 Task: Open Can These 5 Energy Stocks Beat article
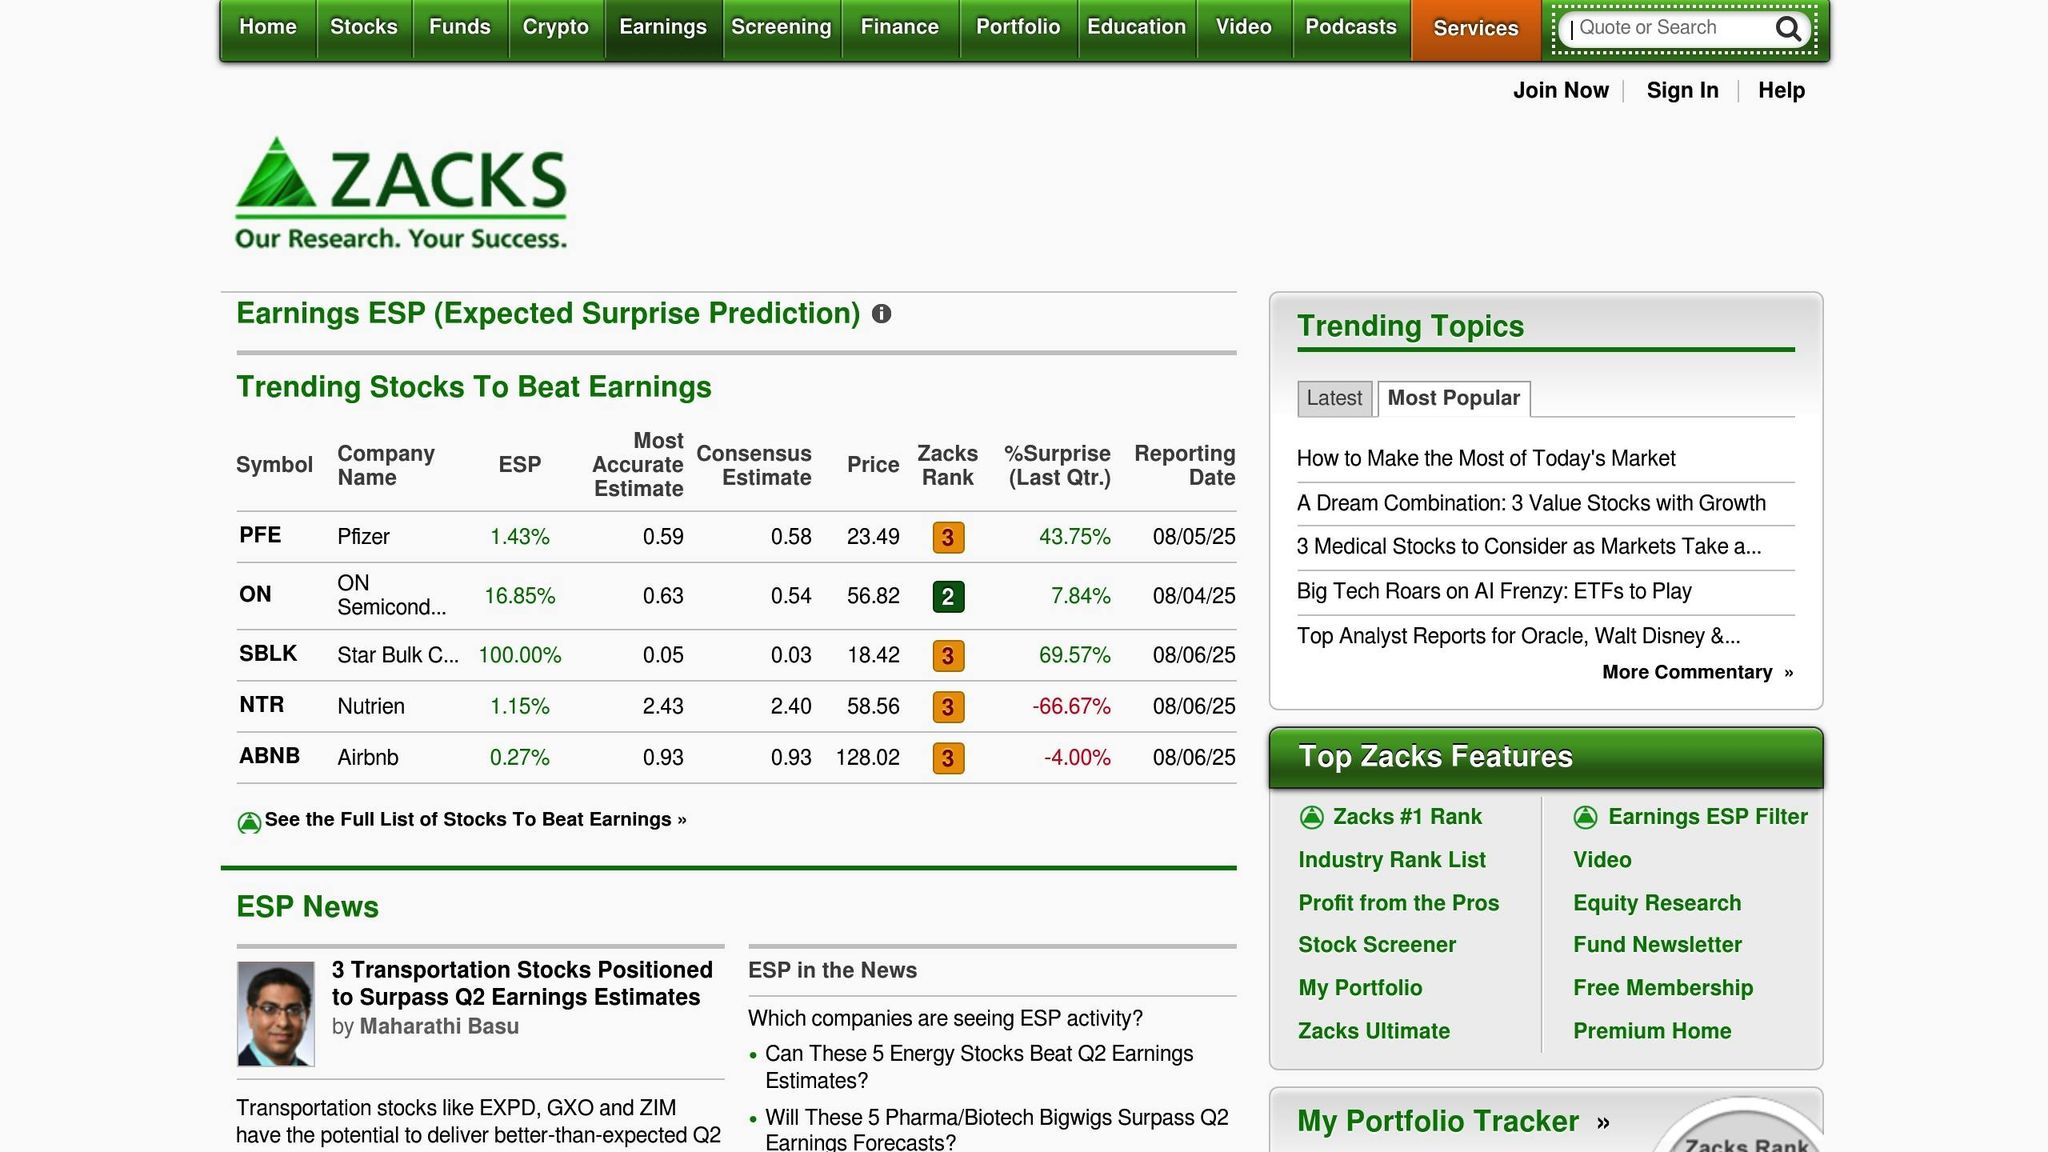tap(979, 1067)
